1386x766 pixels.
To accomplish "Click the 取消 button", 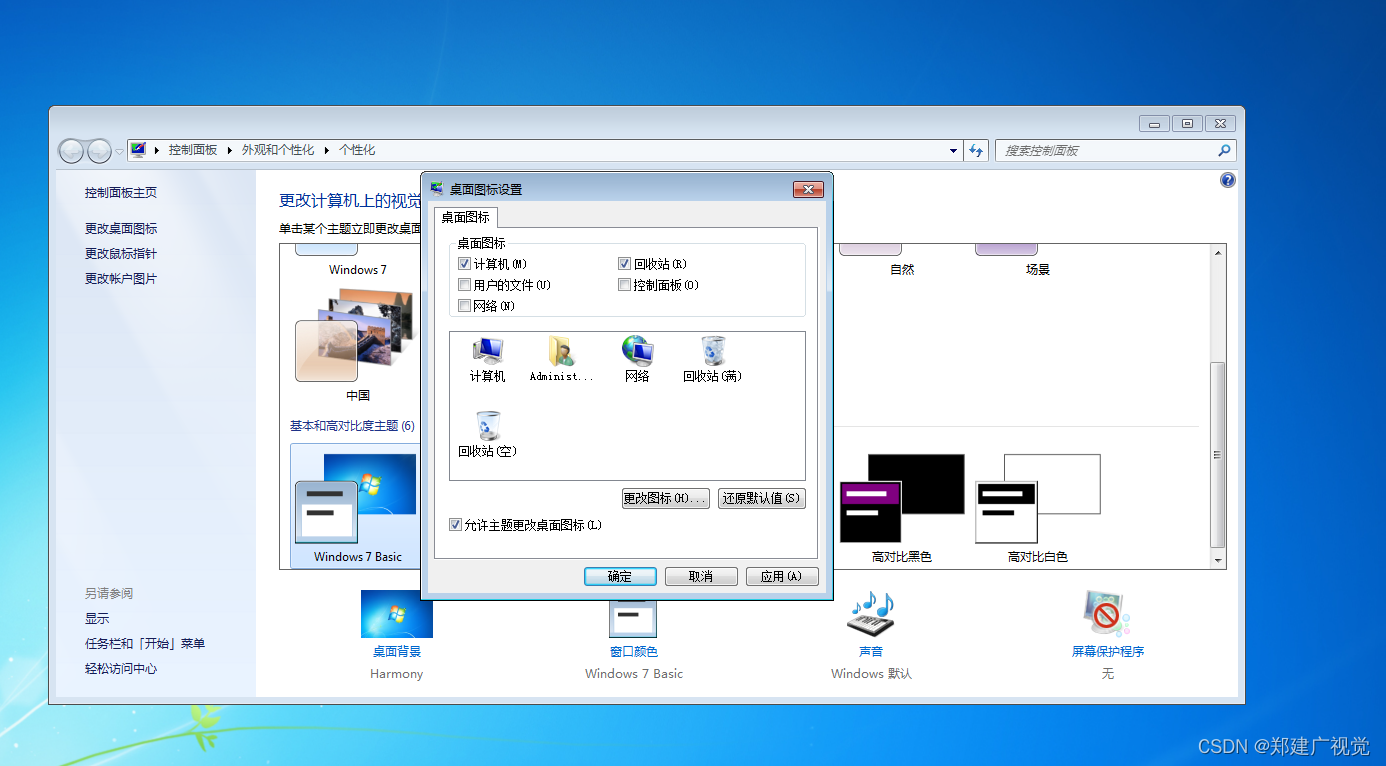I will [x=701, y=577].
